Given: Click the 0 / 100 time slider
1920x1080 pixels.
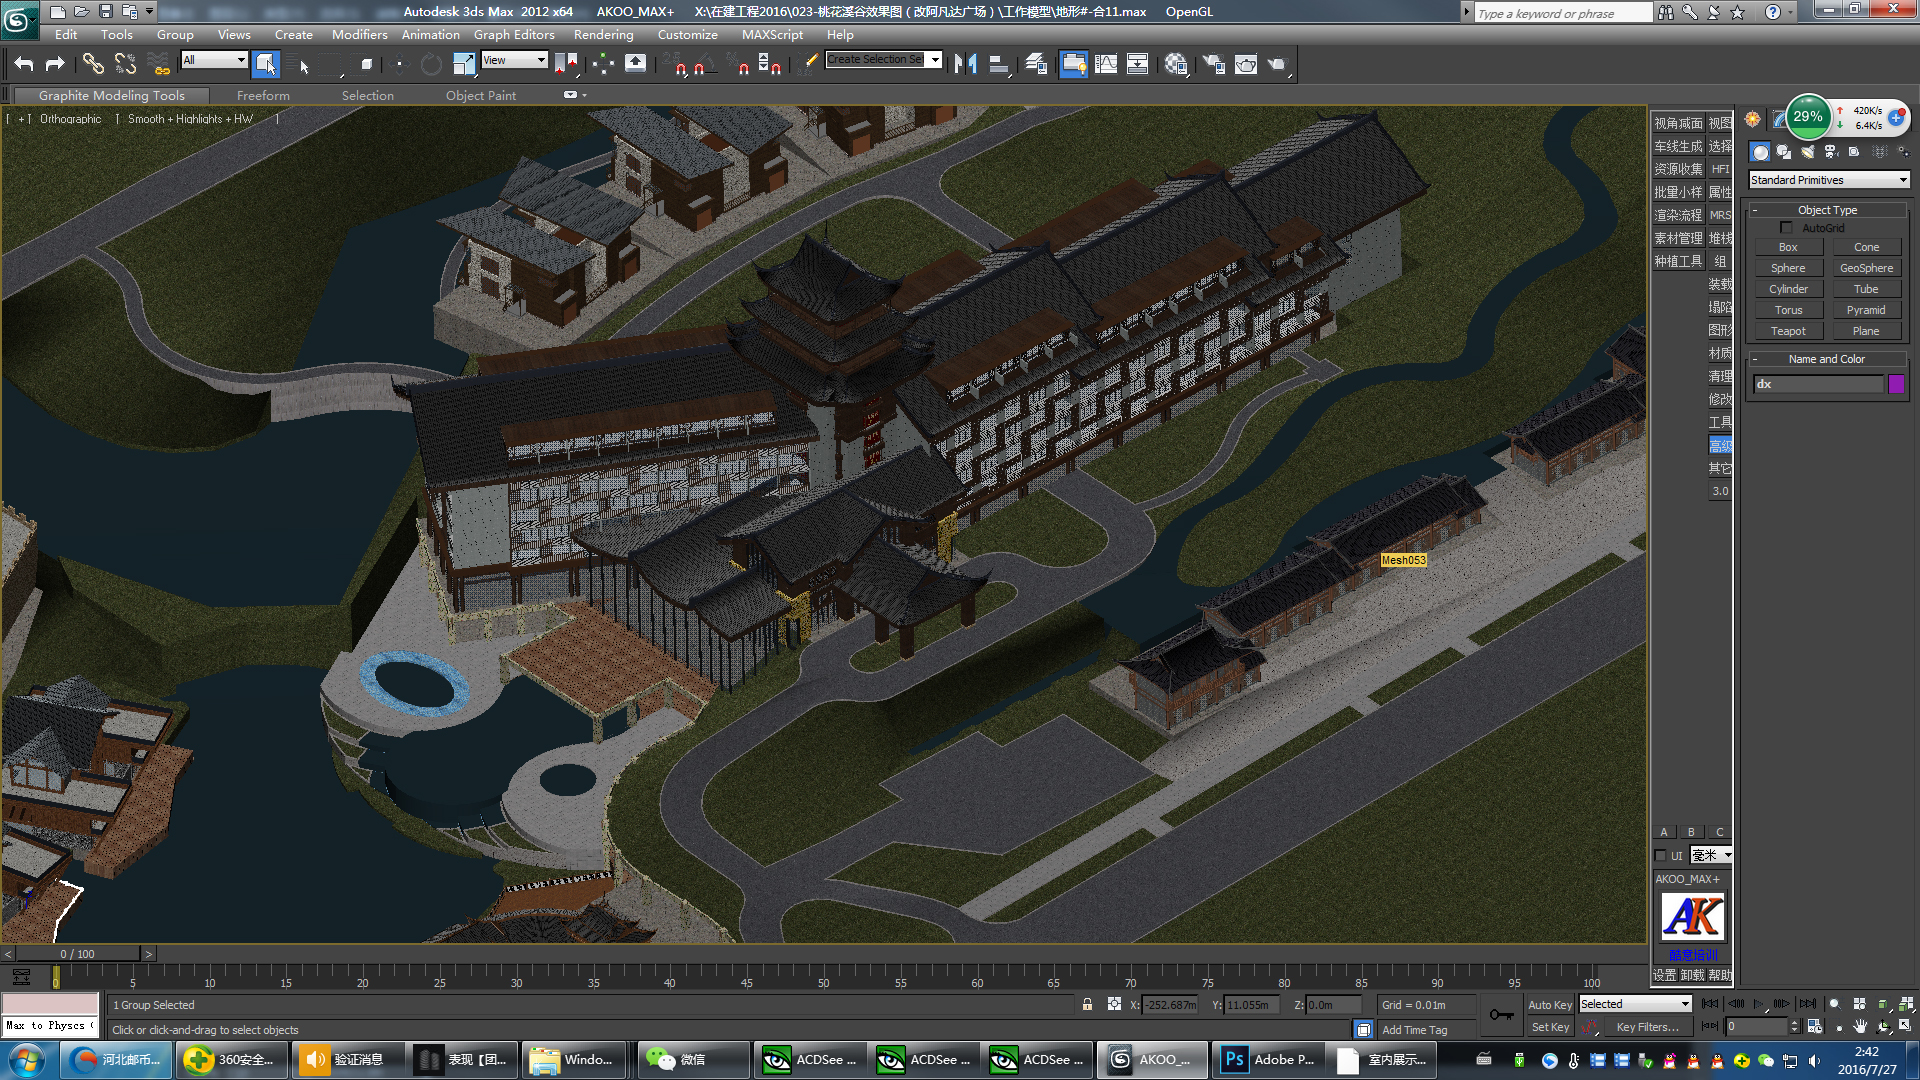Looking at the screenshot, I should (x=77, y=954).
